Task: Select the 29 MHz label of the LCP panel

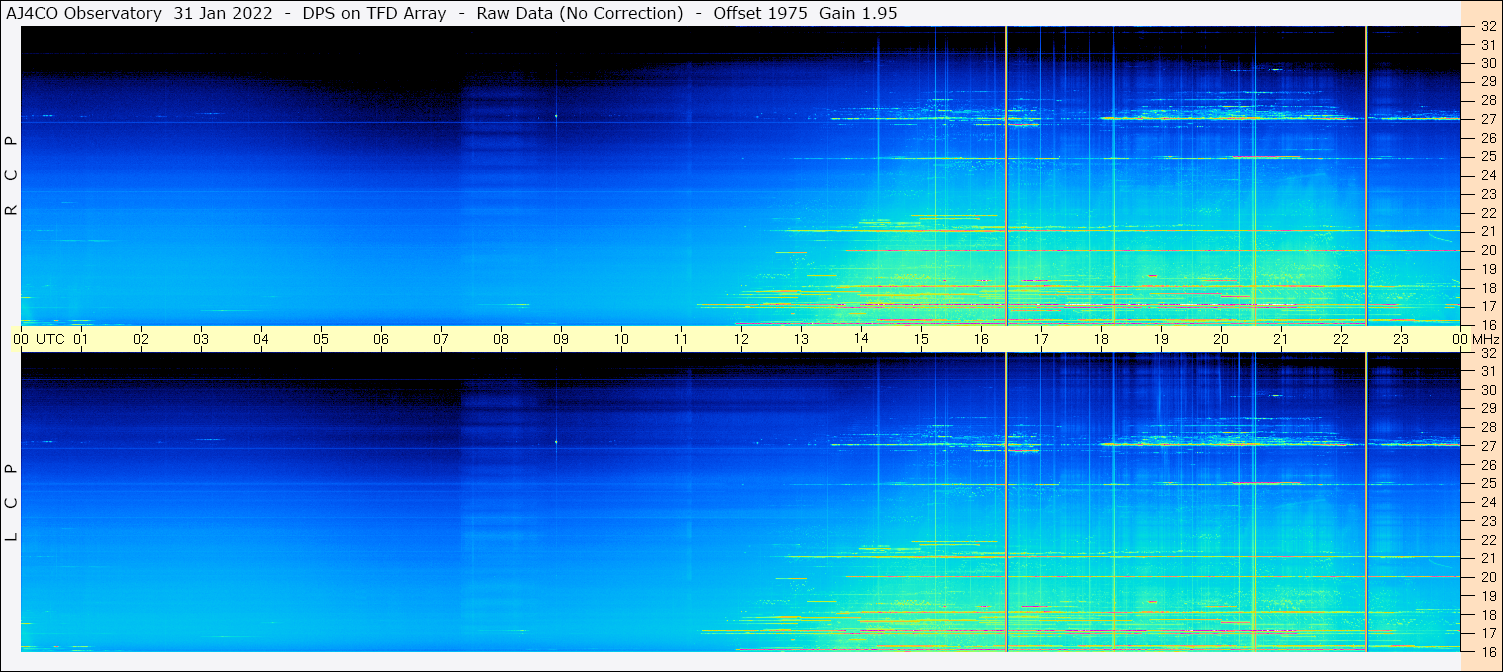Action: point(1487,408)
